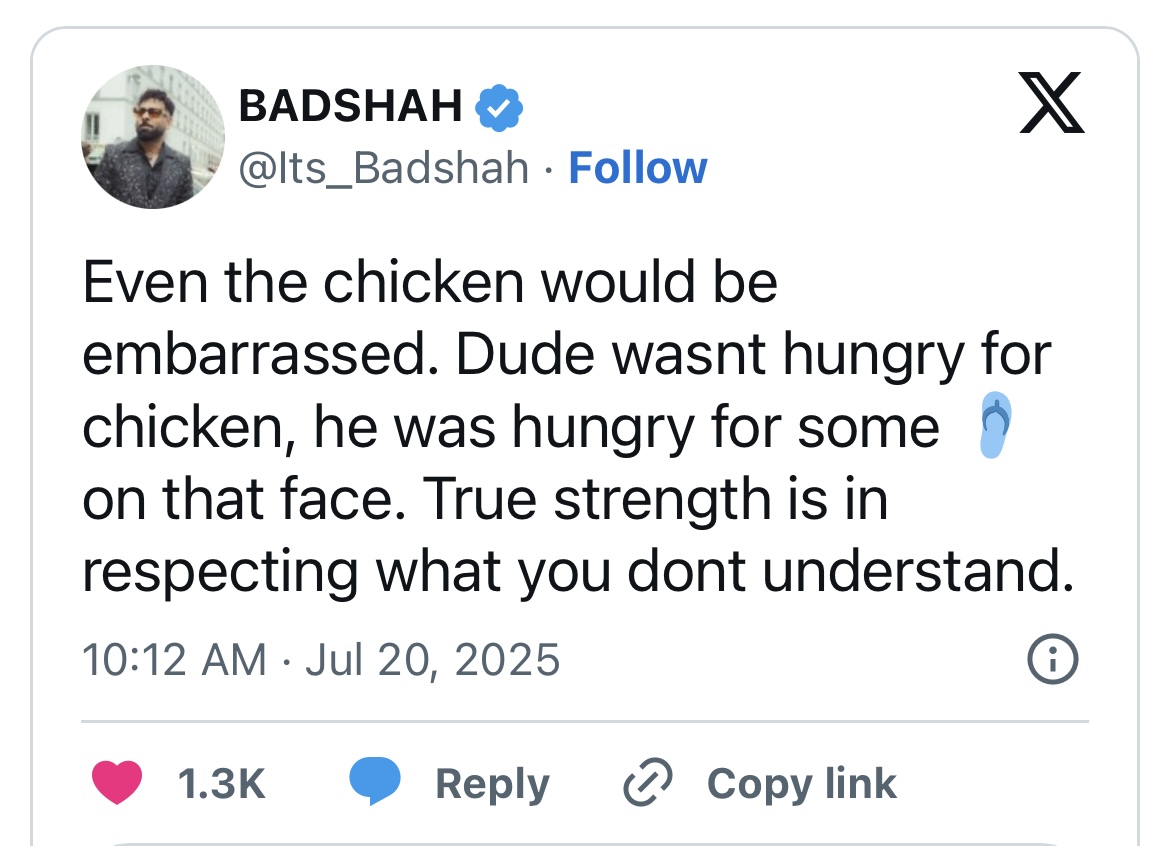Image resolution: width=1170 pixels, height=846 pixels.
Task: Like the tweet with the pink heart icon
Action: click(x=117, y=783)
